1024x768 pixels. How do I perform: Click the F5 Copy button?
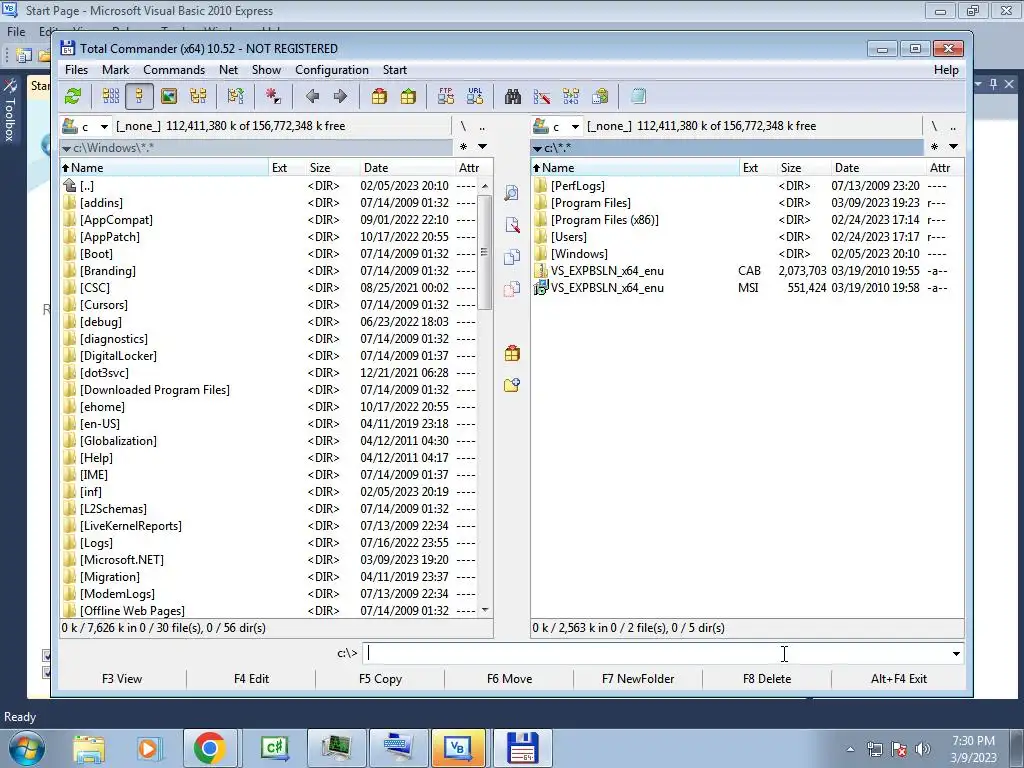[x=380, y=679]
